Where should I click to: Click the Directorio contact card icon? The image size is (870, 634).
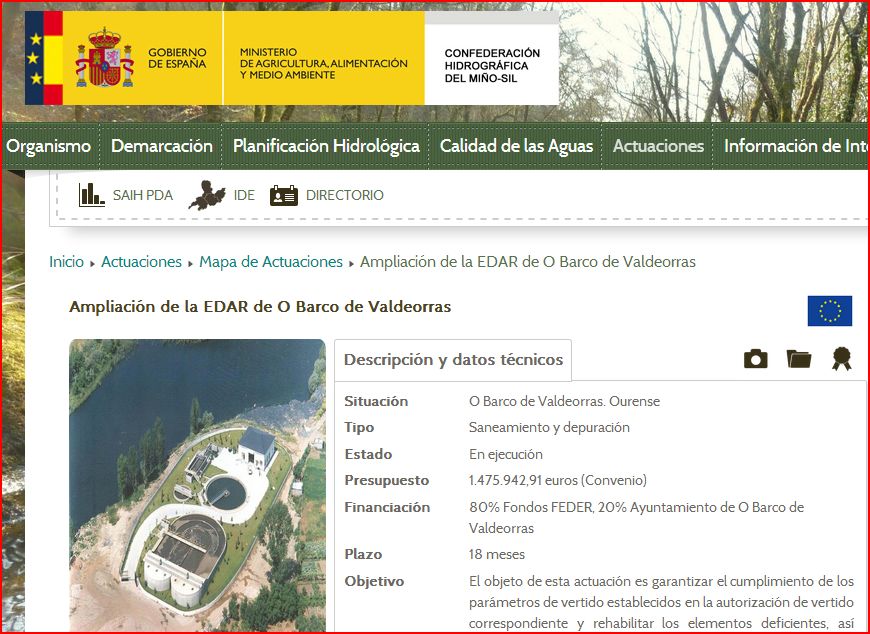pos(284,195)
